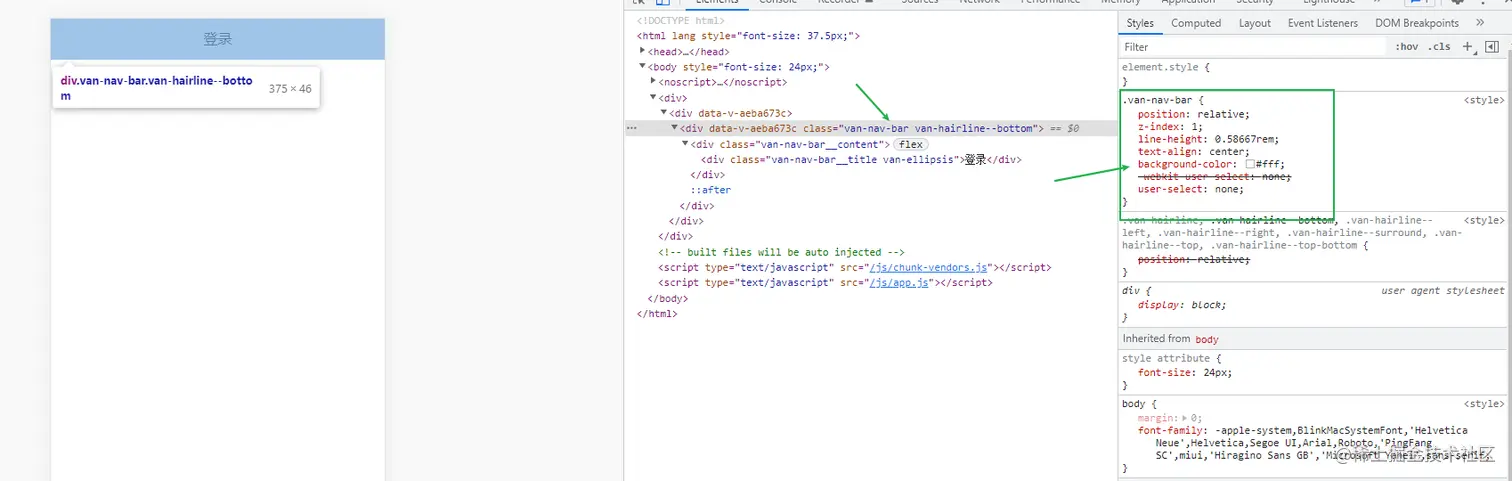
Task: Collapse the plain div node under body
Action: (654, 98)
